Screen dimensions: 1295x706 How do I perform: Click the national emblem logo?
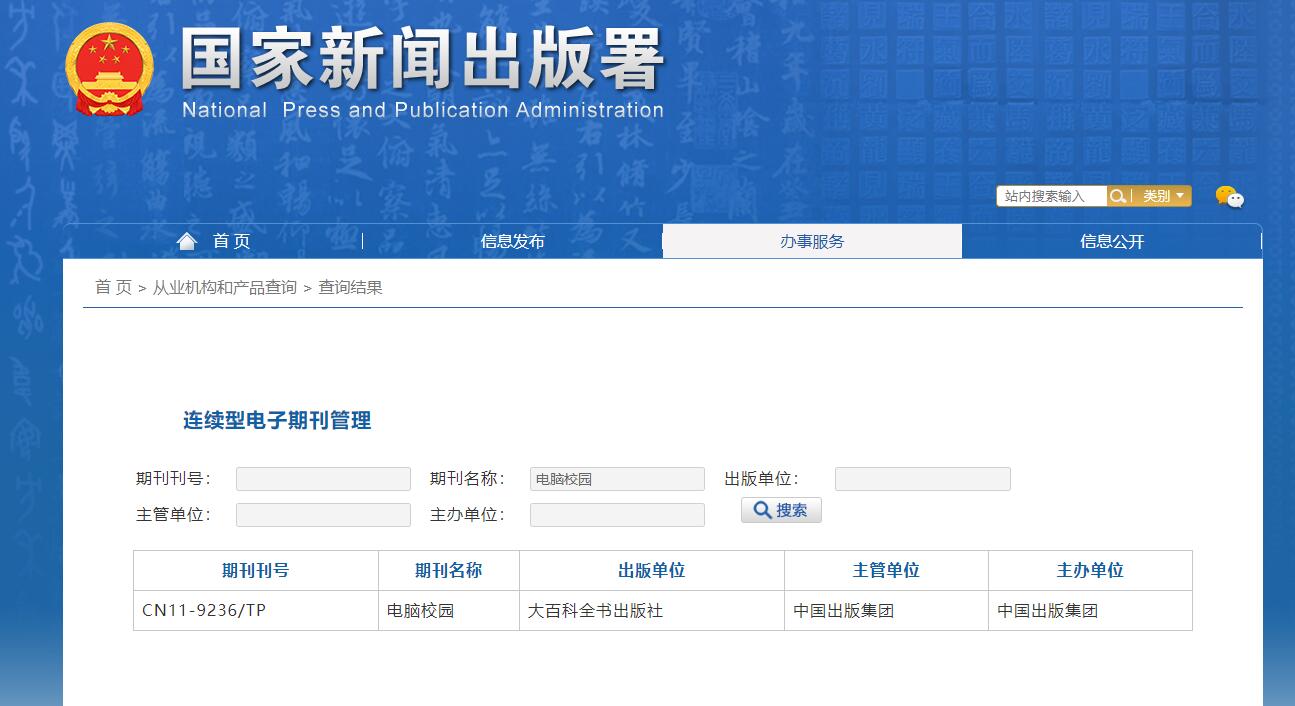(x=109, y=69)
